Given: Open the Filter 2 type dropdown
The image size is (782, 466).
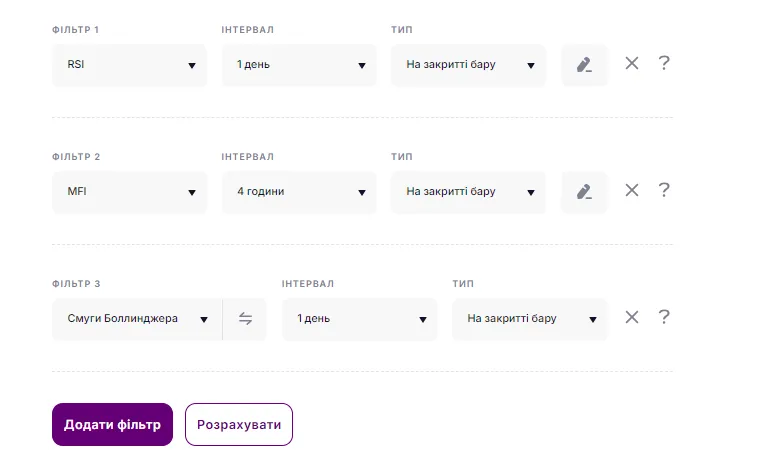Looking at the screenshot, I should click(x=468, y=192).
